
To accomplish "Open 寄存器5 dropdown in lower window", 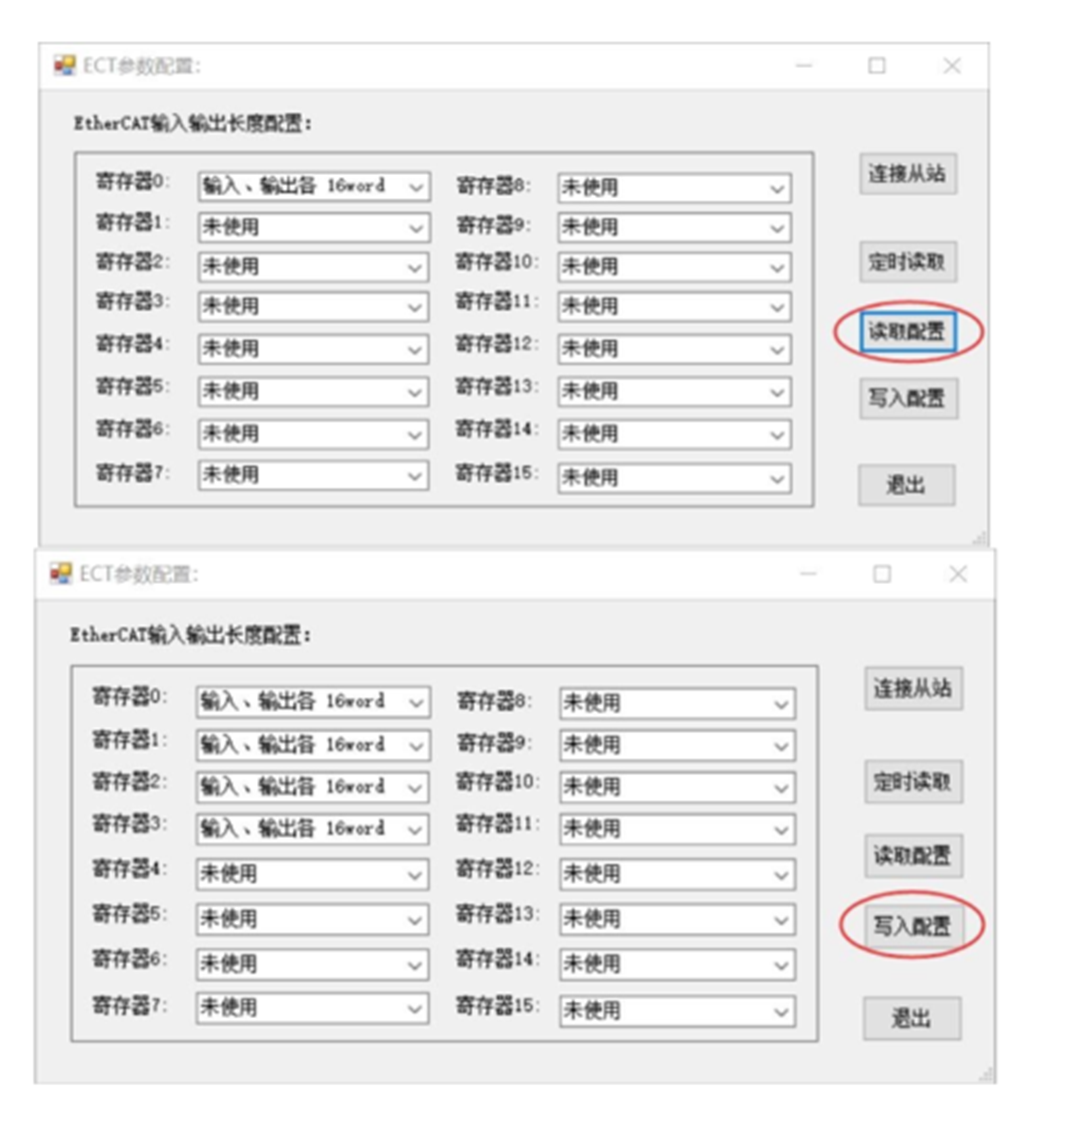I will (x=313, y=919).
